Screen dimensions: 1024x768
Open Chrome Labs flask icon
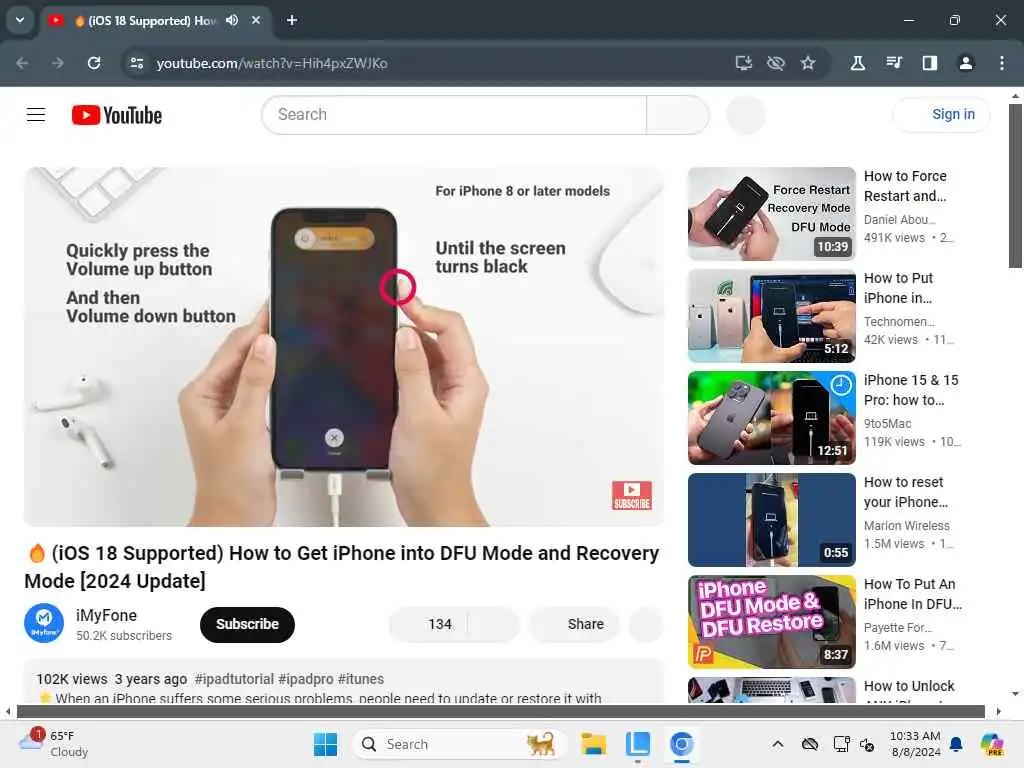click(x=857, y=63)
